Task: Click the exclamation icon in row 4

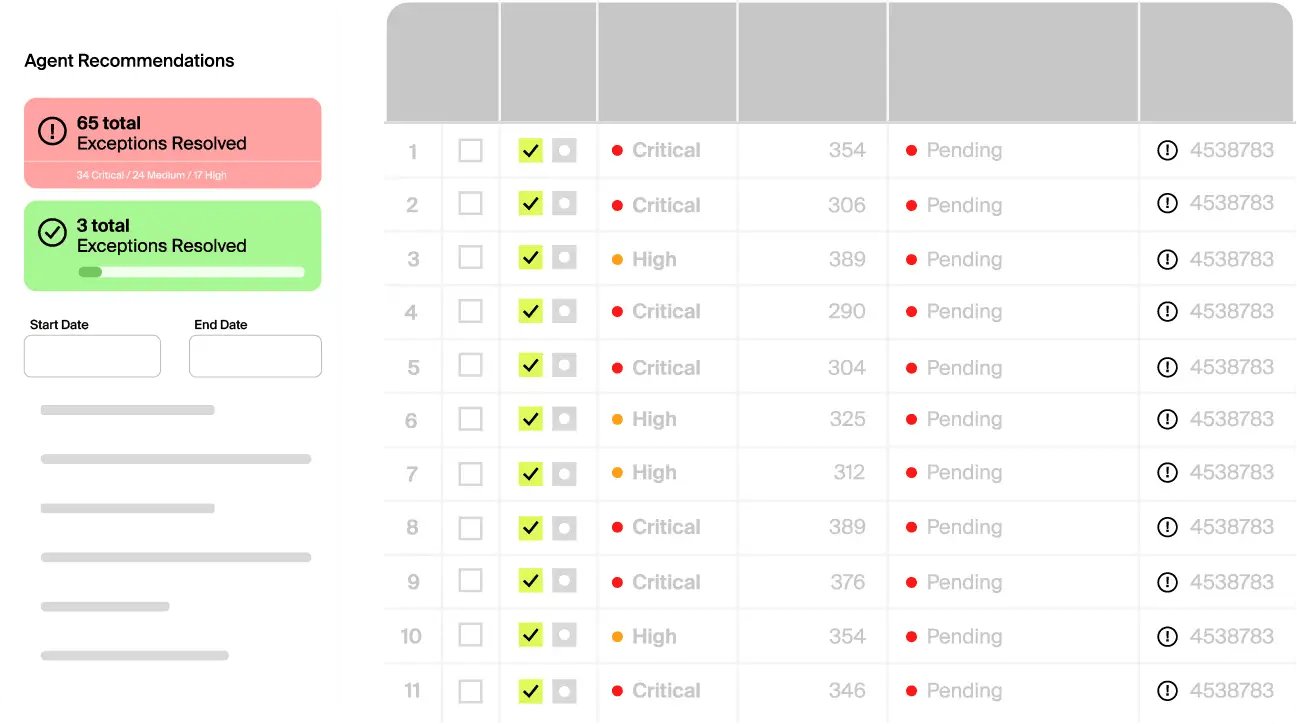Action: pos(1167,312)
